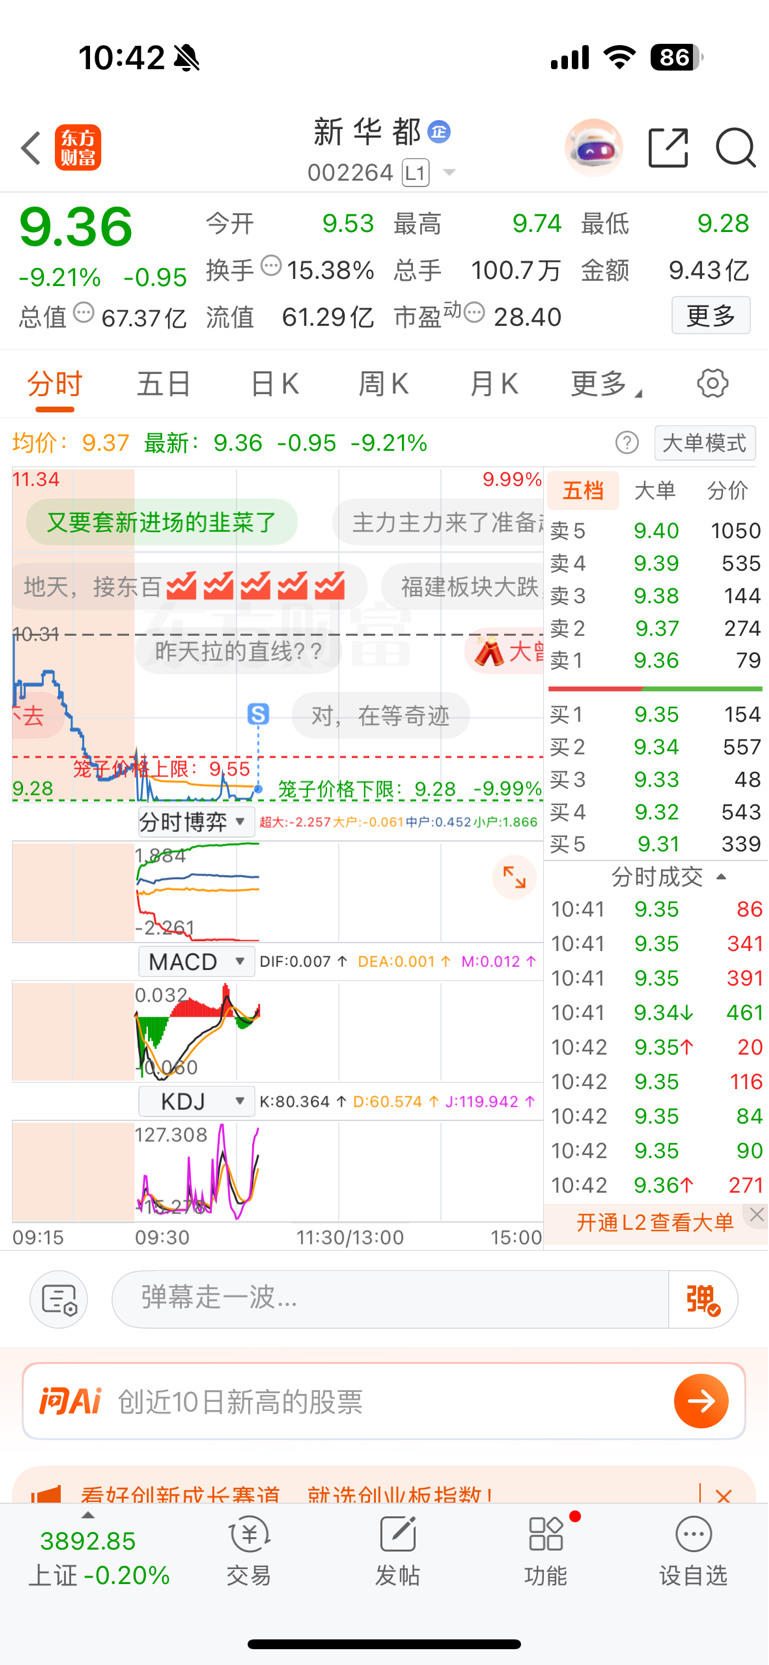This screenshot has height=1665, width=769.
Task: Select the 卖5 row at 9.40
Action: (x=655, y=530)
